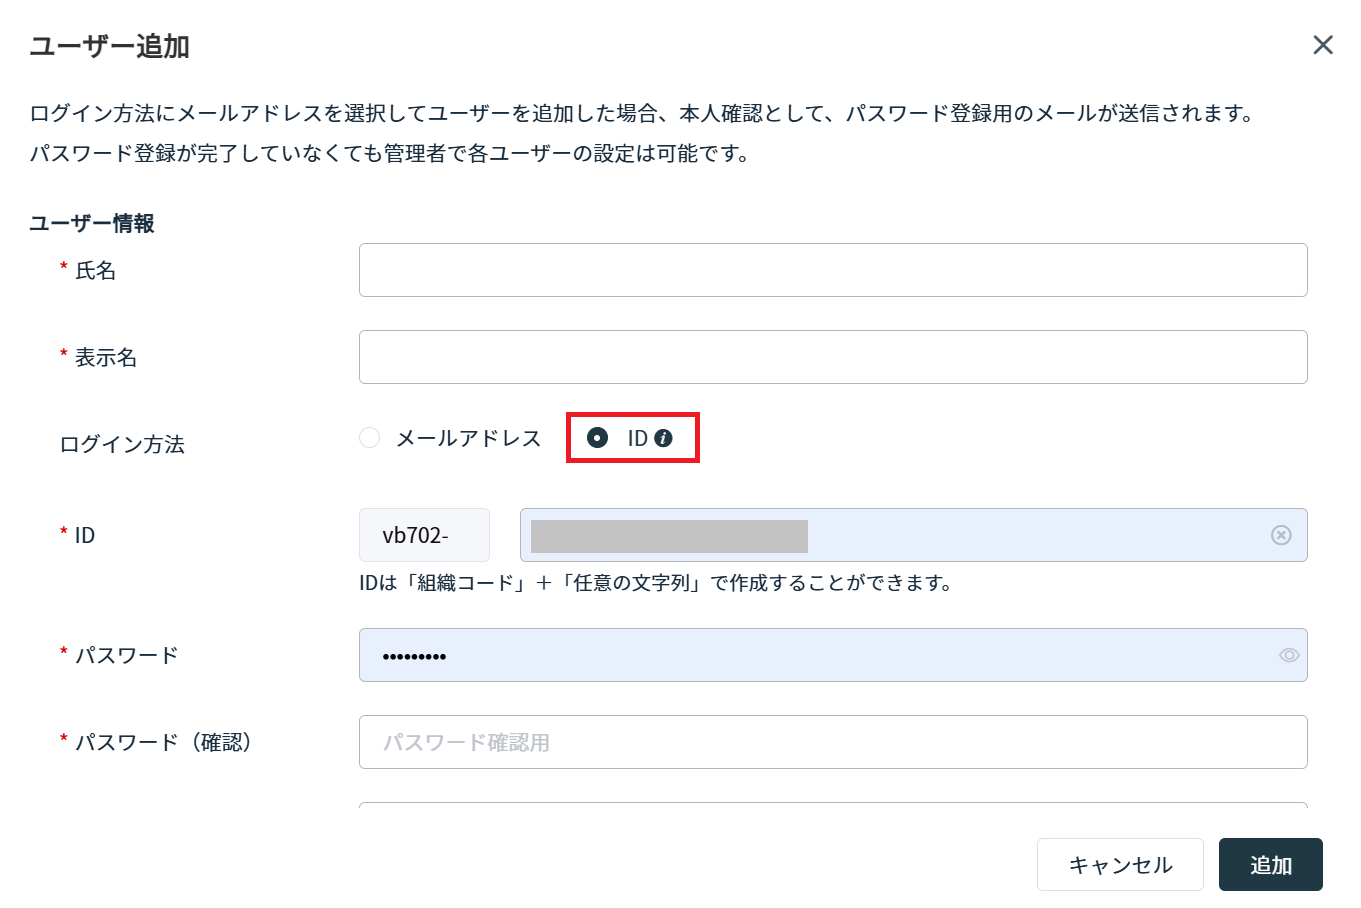Toggle password visibility in the パスワード field
The image size is (1361, 908).
pos(1287,655)
